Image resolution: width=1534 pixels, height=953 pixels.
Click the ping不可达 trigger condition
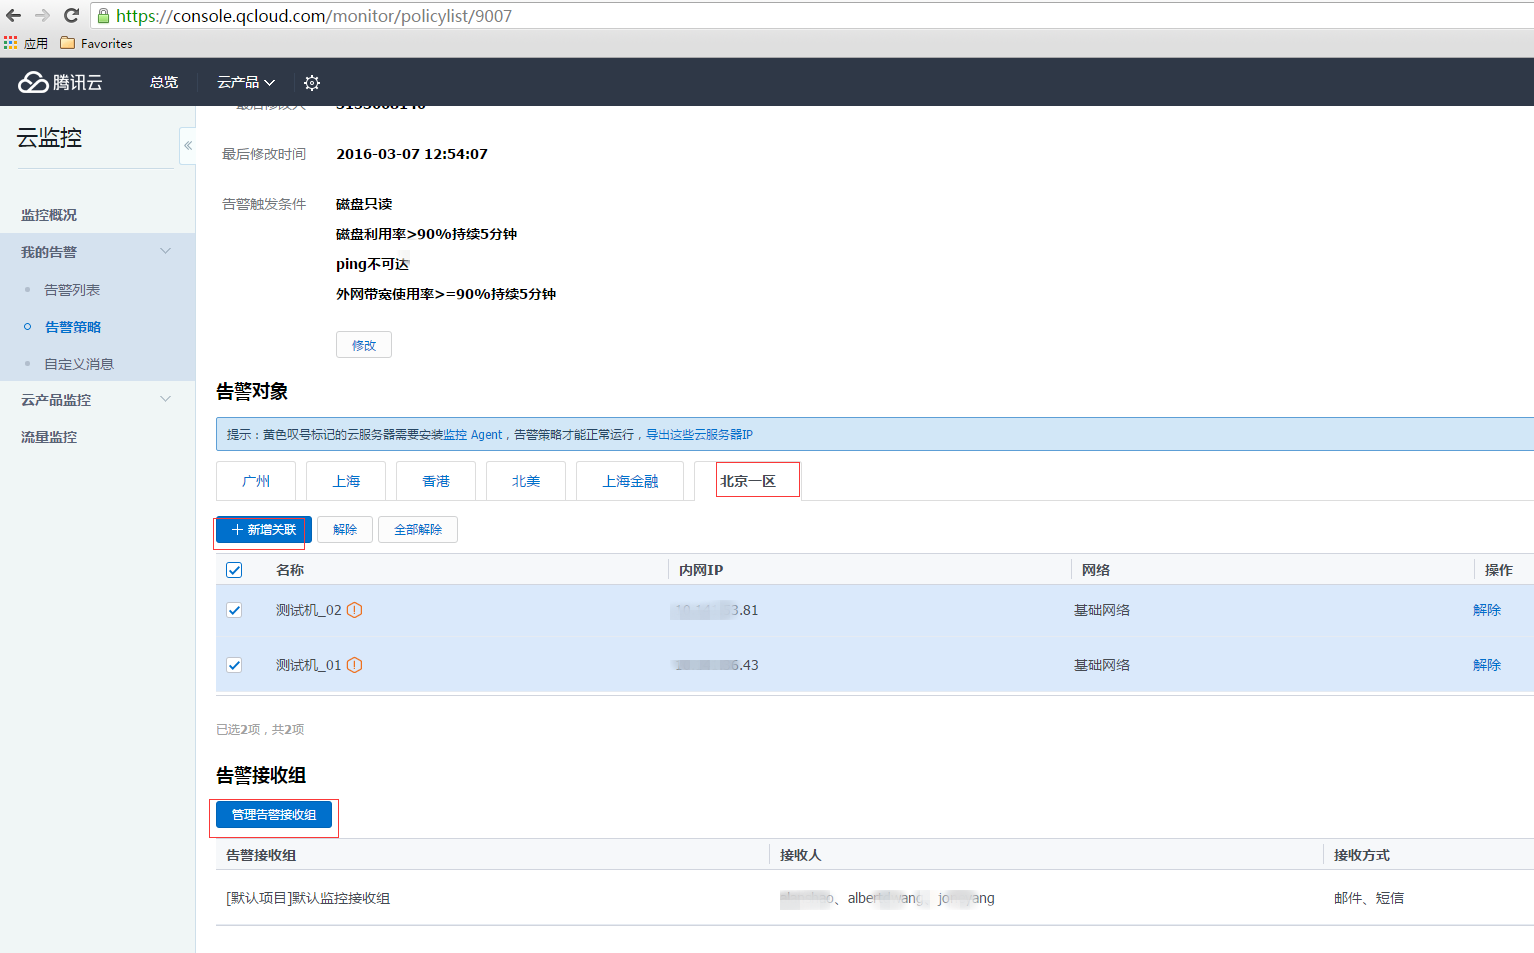372,264
